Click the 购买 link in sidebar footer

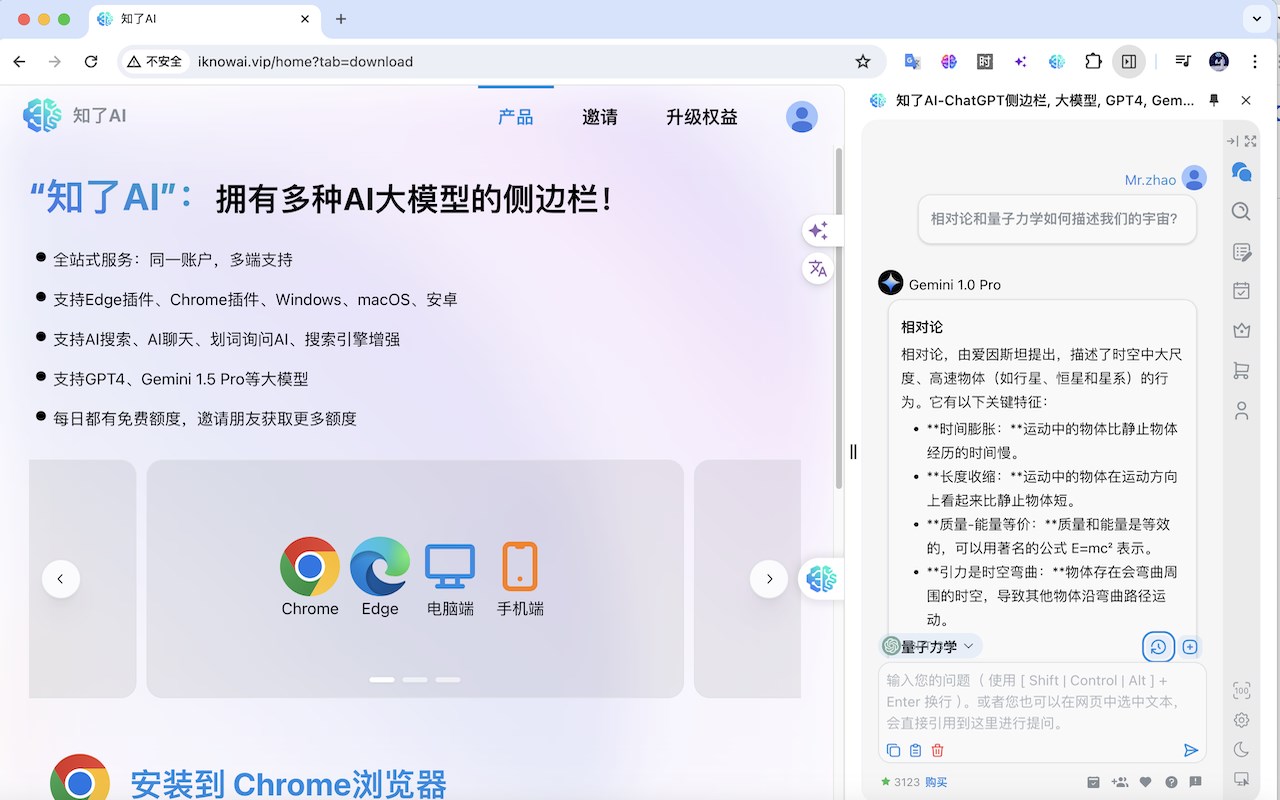(936, 782)
